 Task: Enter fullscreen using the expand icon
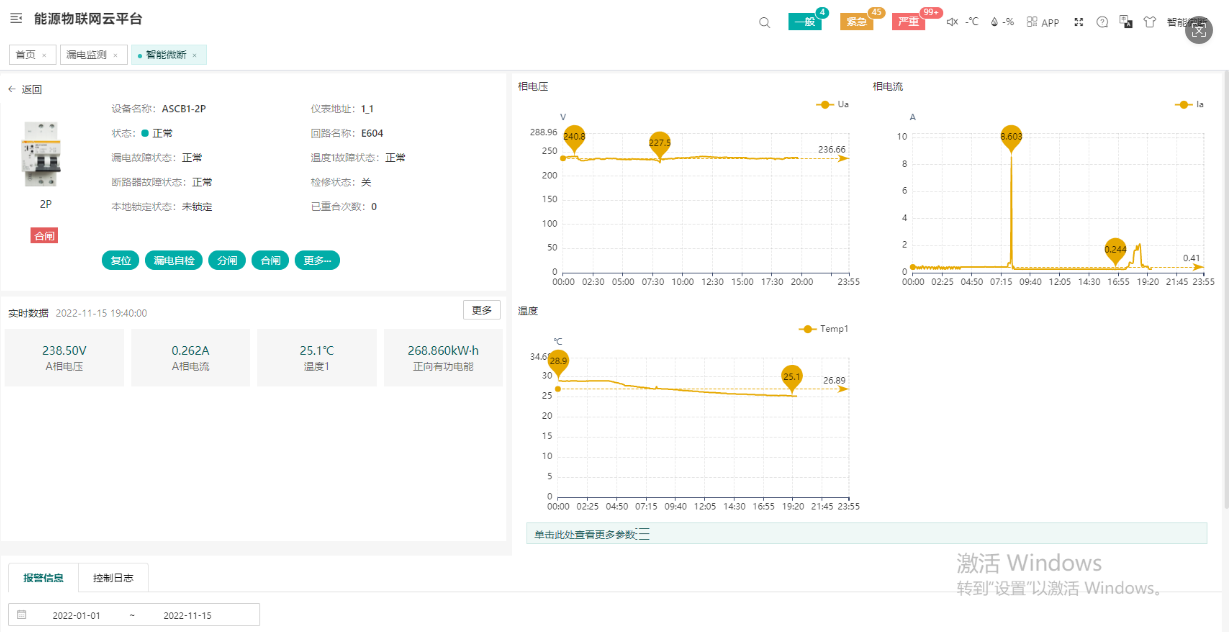point(1079,22)
